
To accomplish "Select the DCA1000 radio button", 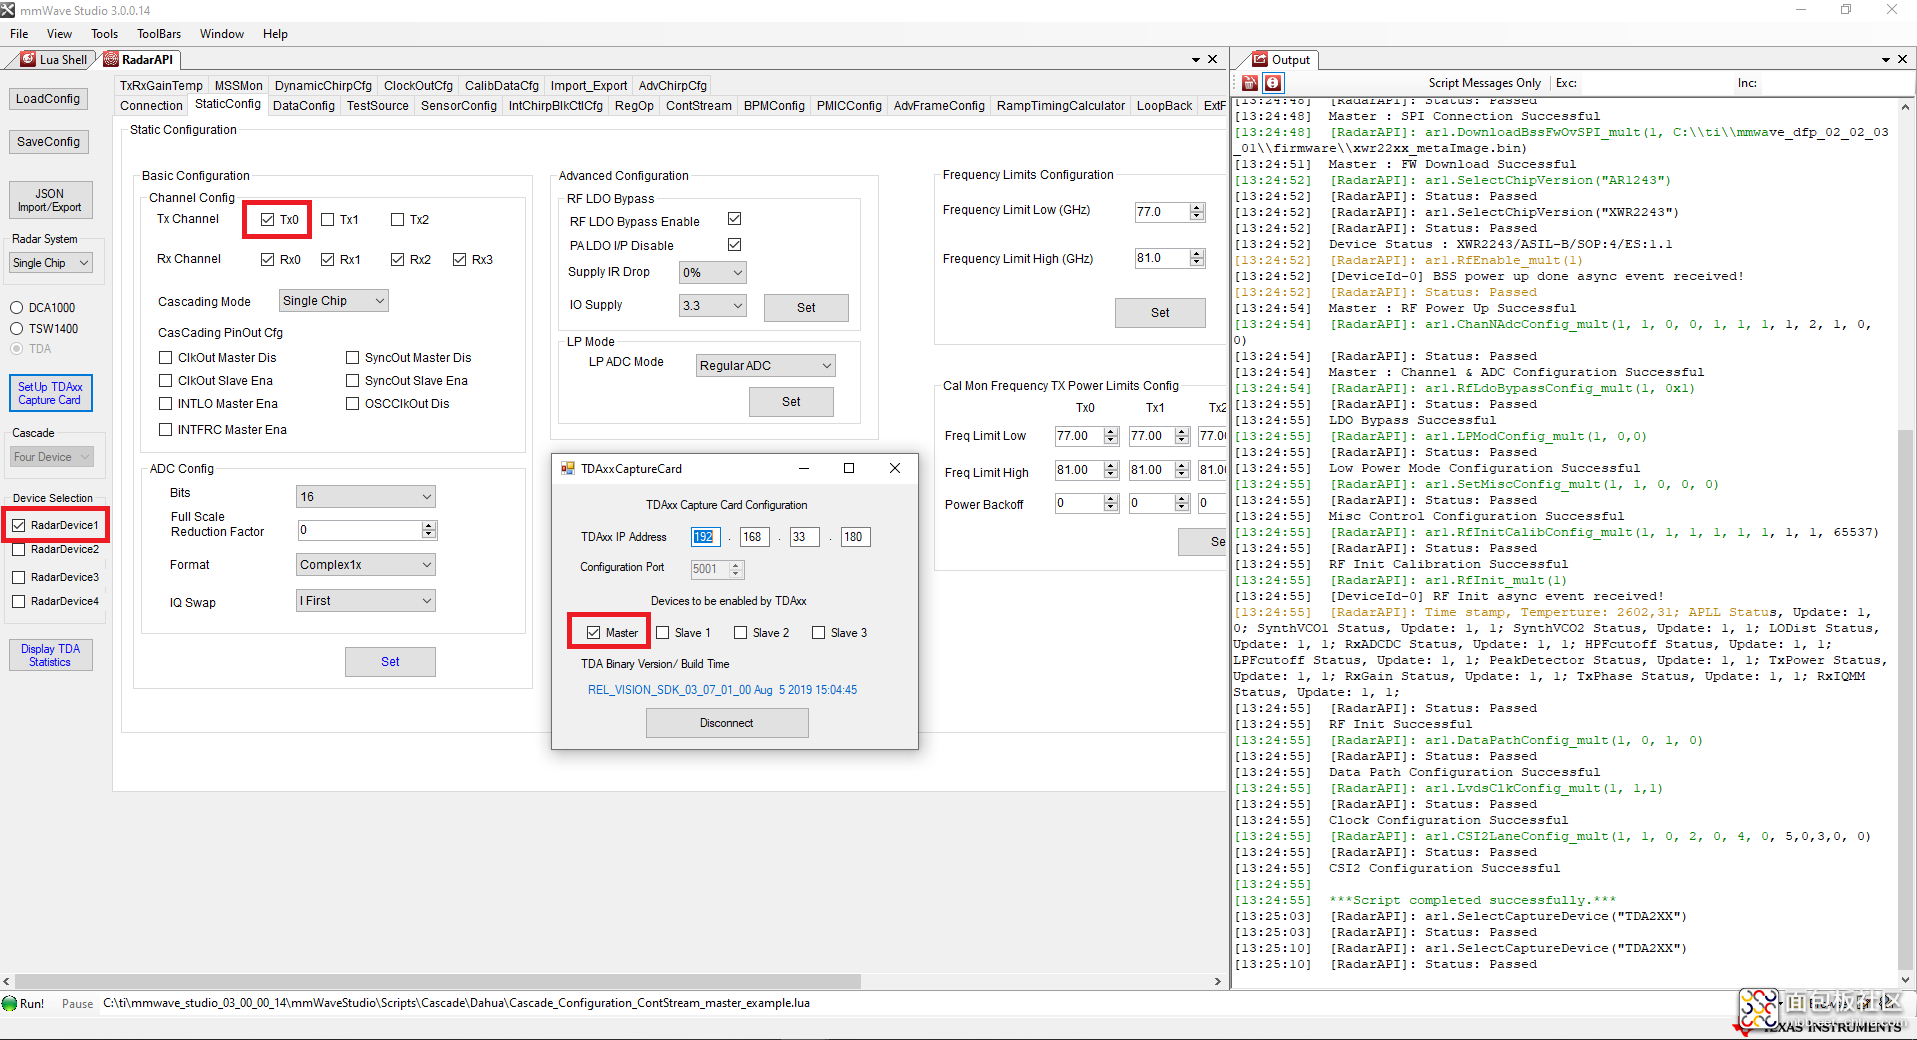I will 16,308.
